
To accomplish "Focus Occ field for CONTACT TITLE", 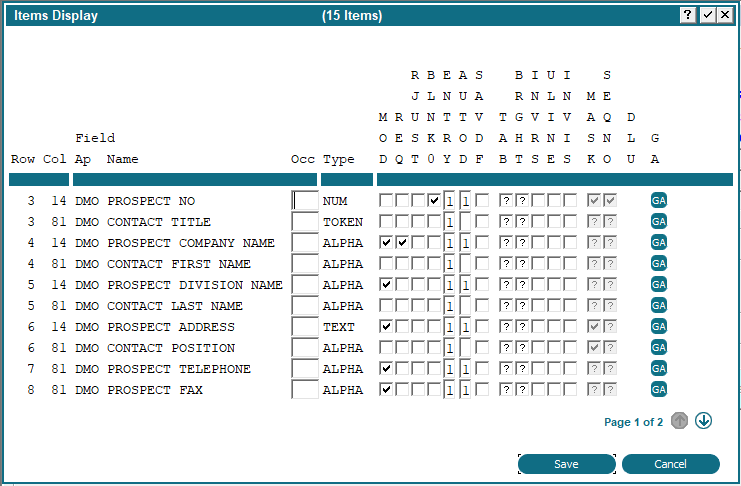I will (x=305, y=221).
